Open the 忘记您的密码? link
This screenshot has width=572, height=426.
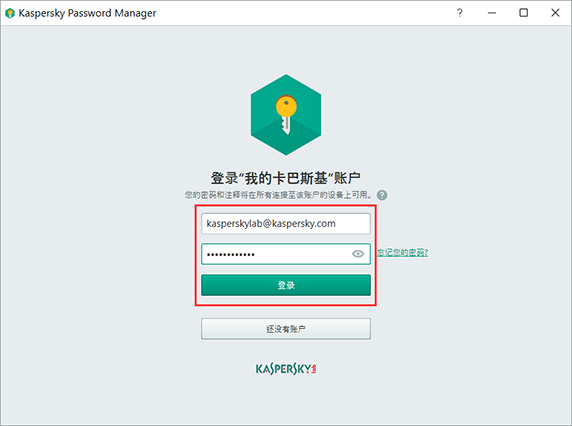[402, 252]
